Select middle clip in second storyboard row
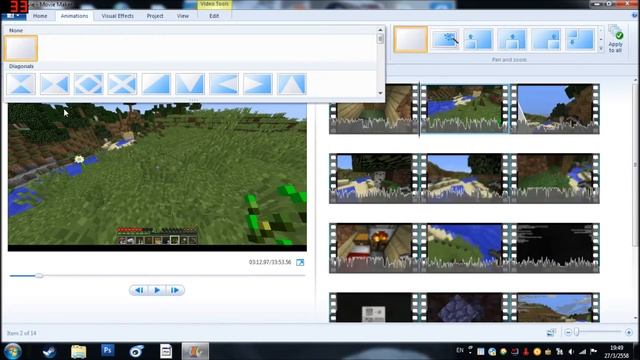 [x=464, y=178]
